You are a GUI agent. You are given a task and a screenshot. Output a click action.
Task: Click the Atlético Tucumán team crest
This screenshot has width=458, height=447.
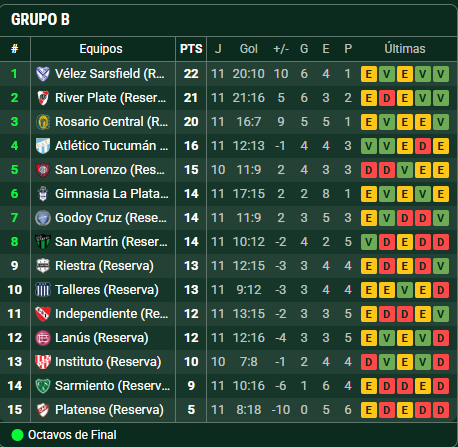(x=43, y=146)
